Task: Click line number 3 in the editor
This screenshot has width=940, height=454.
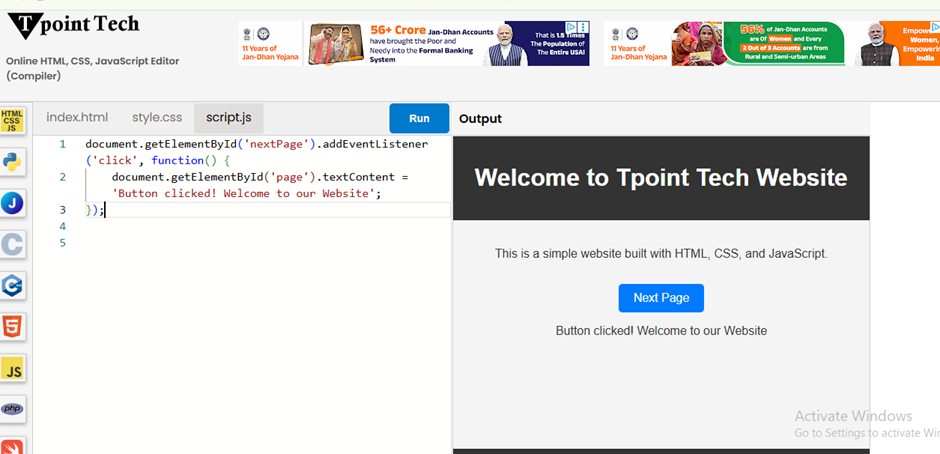Action: click(x=63, y=210)
